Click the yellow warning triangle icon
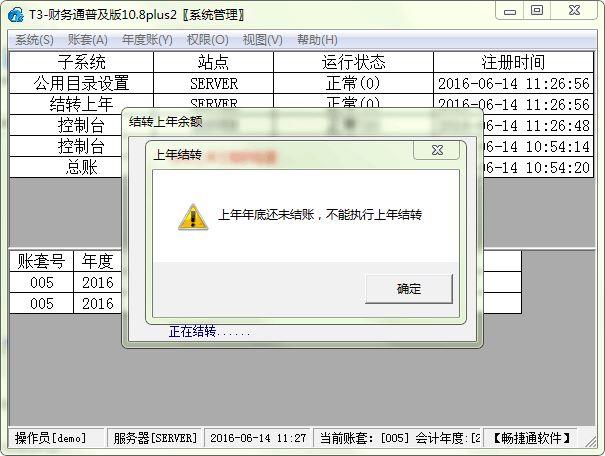The width and height of the screenshot is (605, 456). tap(193, 217)
